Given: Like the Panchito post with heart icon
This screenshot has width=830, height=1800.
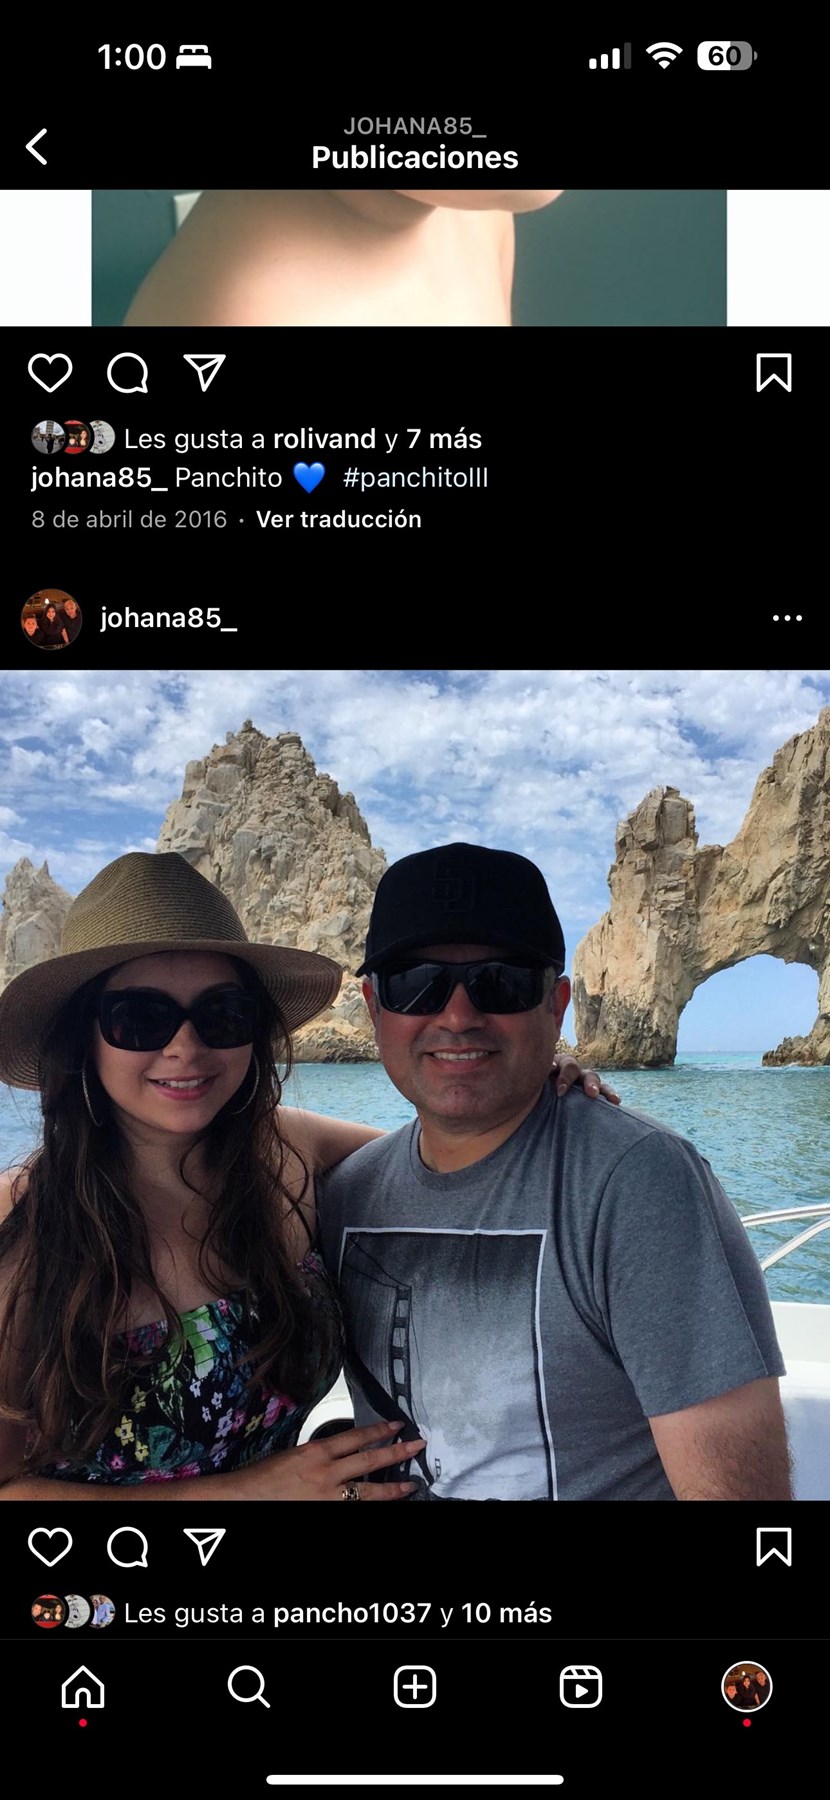Looking at the screenshot, I should coord(50,373).
